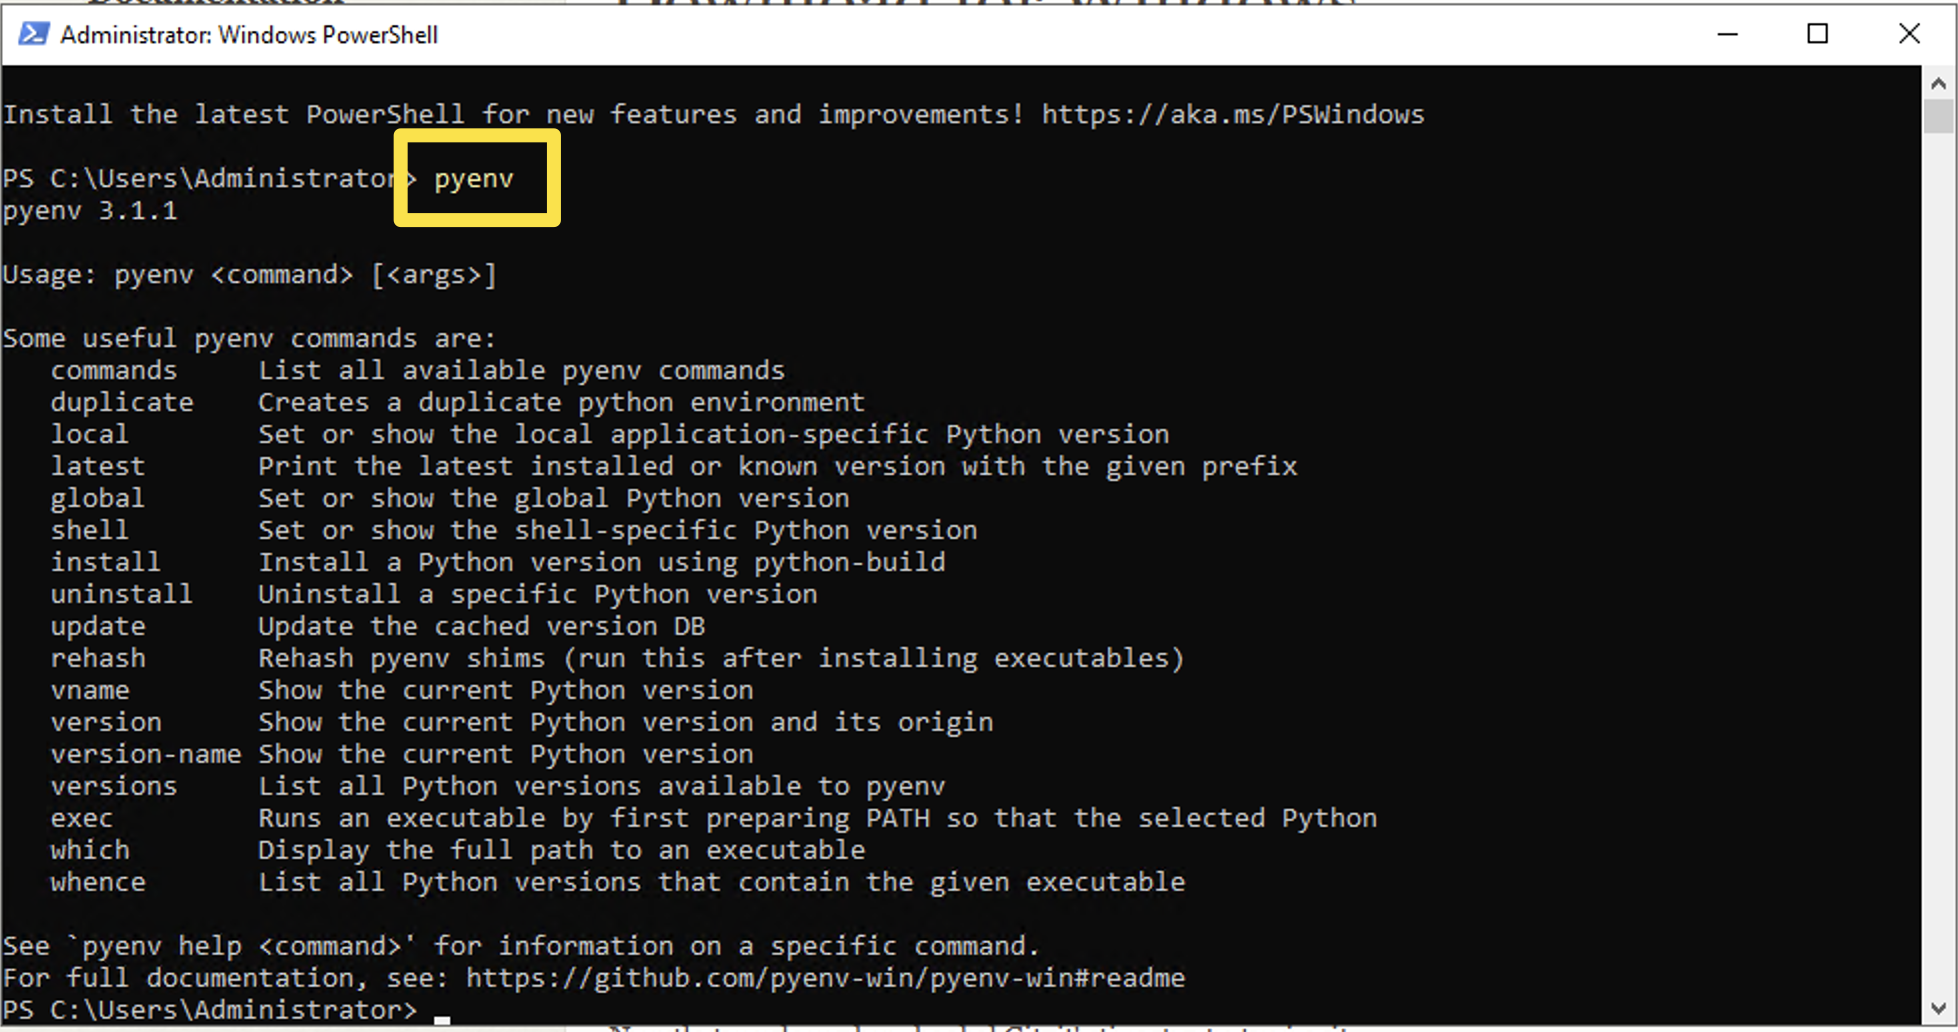Click 'Uninstall a specific Python version' text
Image resolution: width=1958 pixels, height=1032 pixels.
(x=538, y=594)
